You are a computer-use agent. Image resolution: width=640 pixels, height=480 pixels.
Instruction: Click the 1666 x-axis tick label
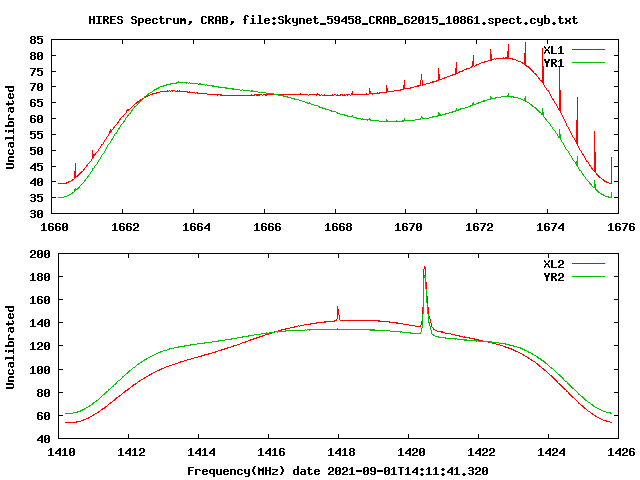pyautogui.click(x=267, y=227)
